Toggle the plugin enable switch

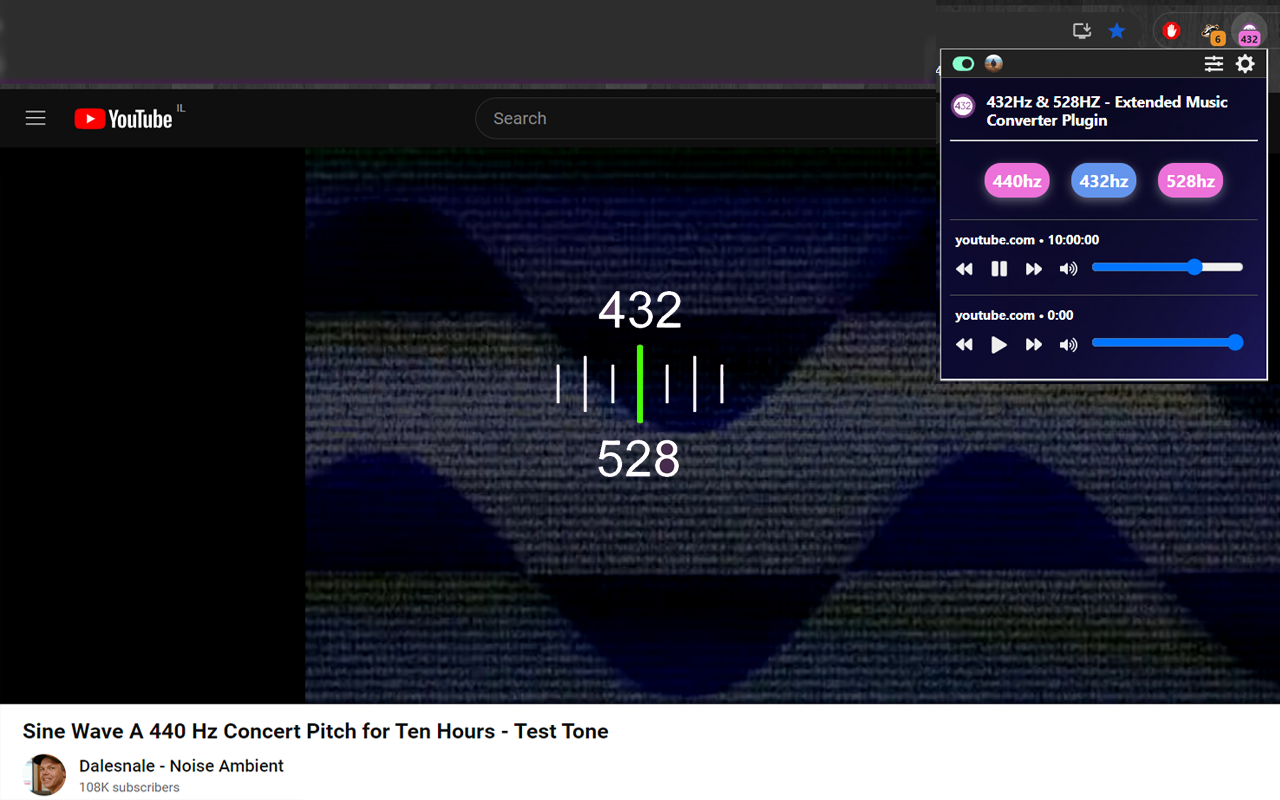(961, 63)
